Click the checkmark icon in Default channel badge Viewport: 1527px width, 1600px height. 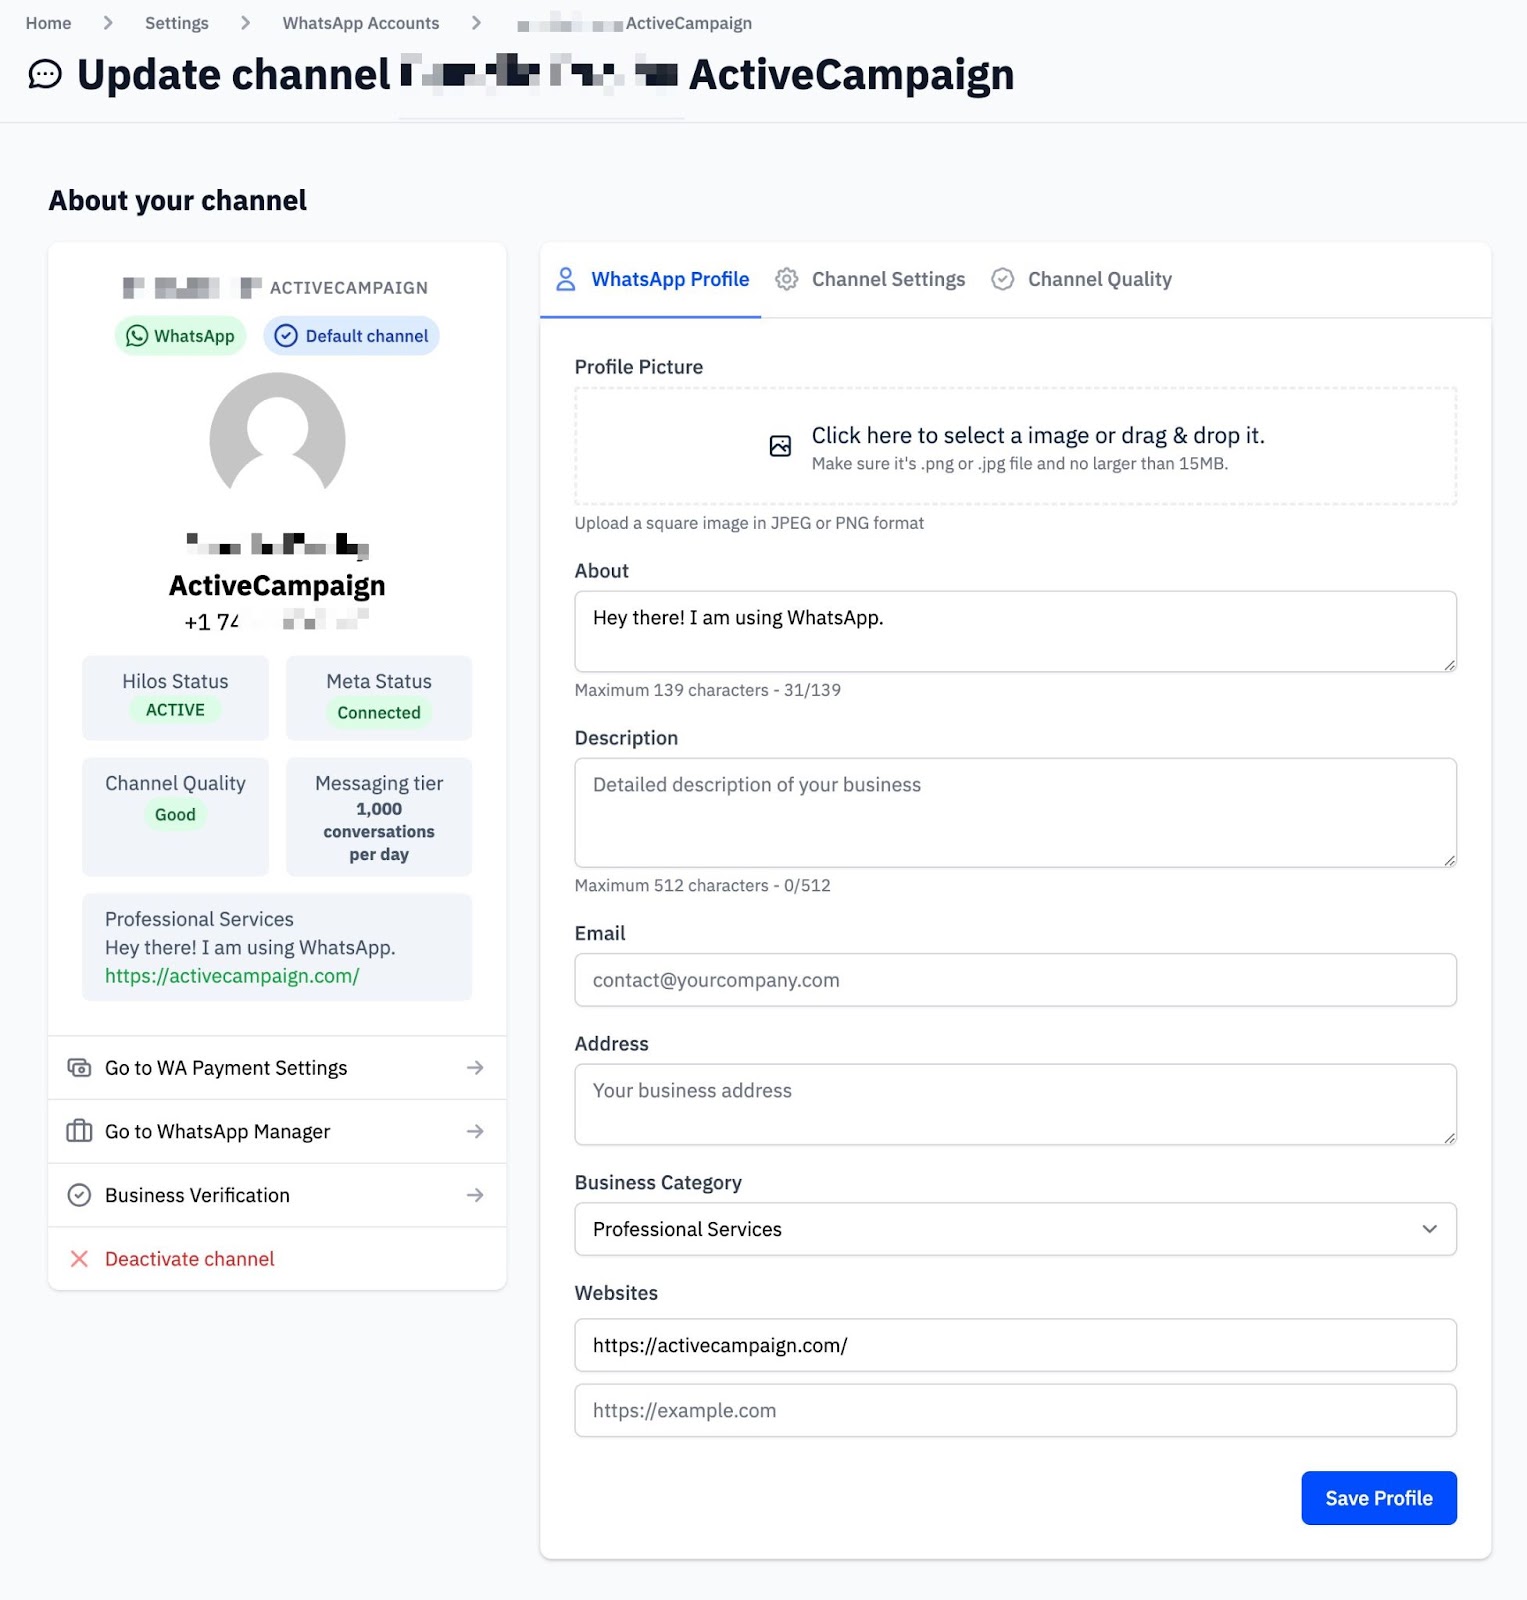pyautogui.click(x=285, y=335)
